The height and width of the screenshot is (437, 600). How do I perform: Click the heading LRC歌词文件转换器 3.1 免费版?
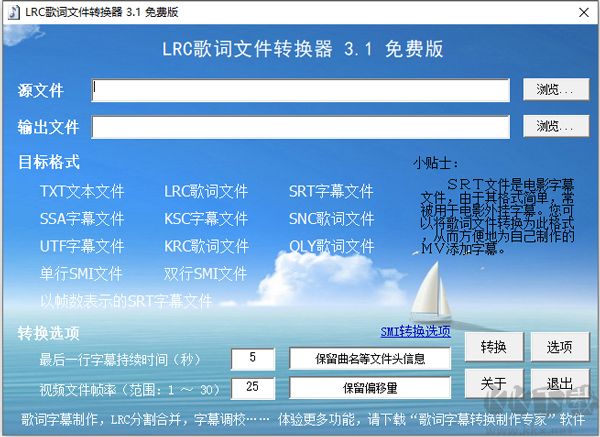(x=303, y=49)
